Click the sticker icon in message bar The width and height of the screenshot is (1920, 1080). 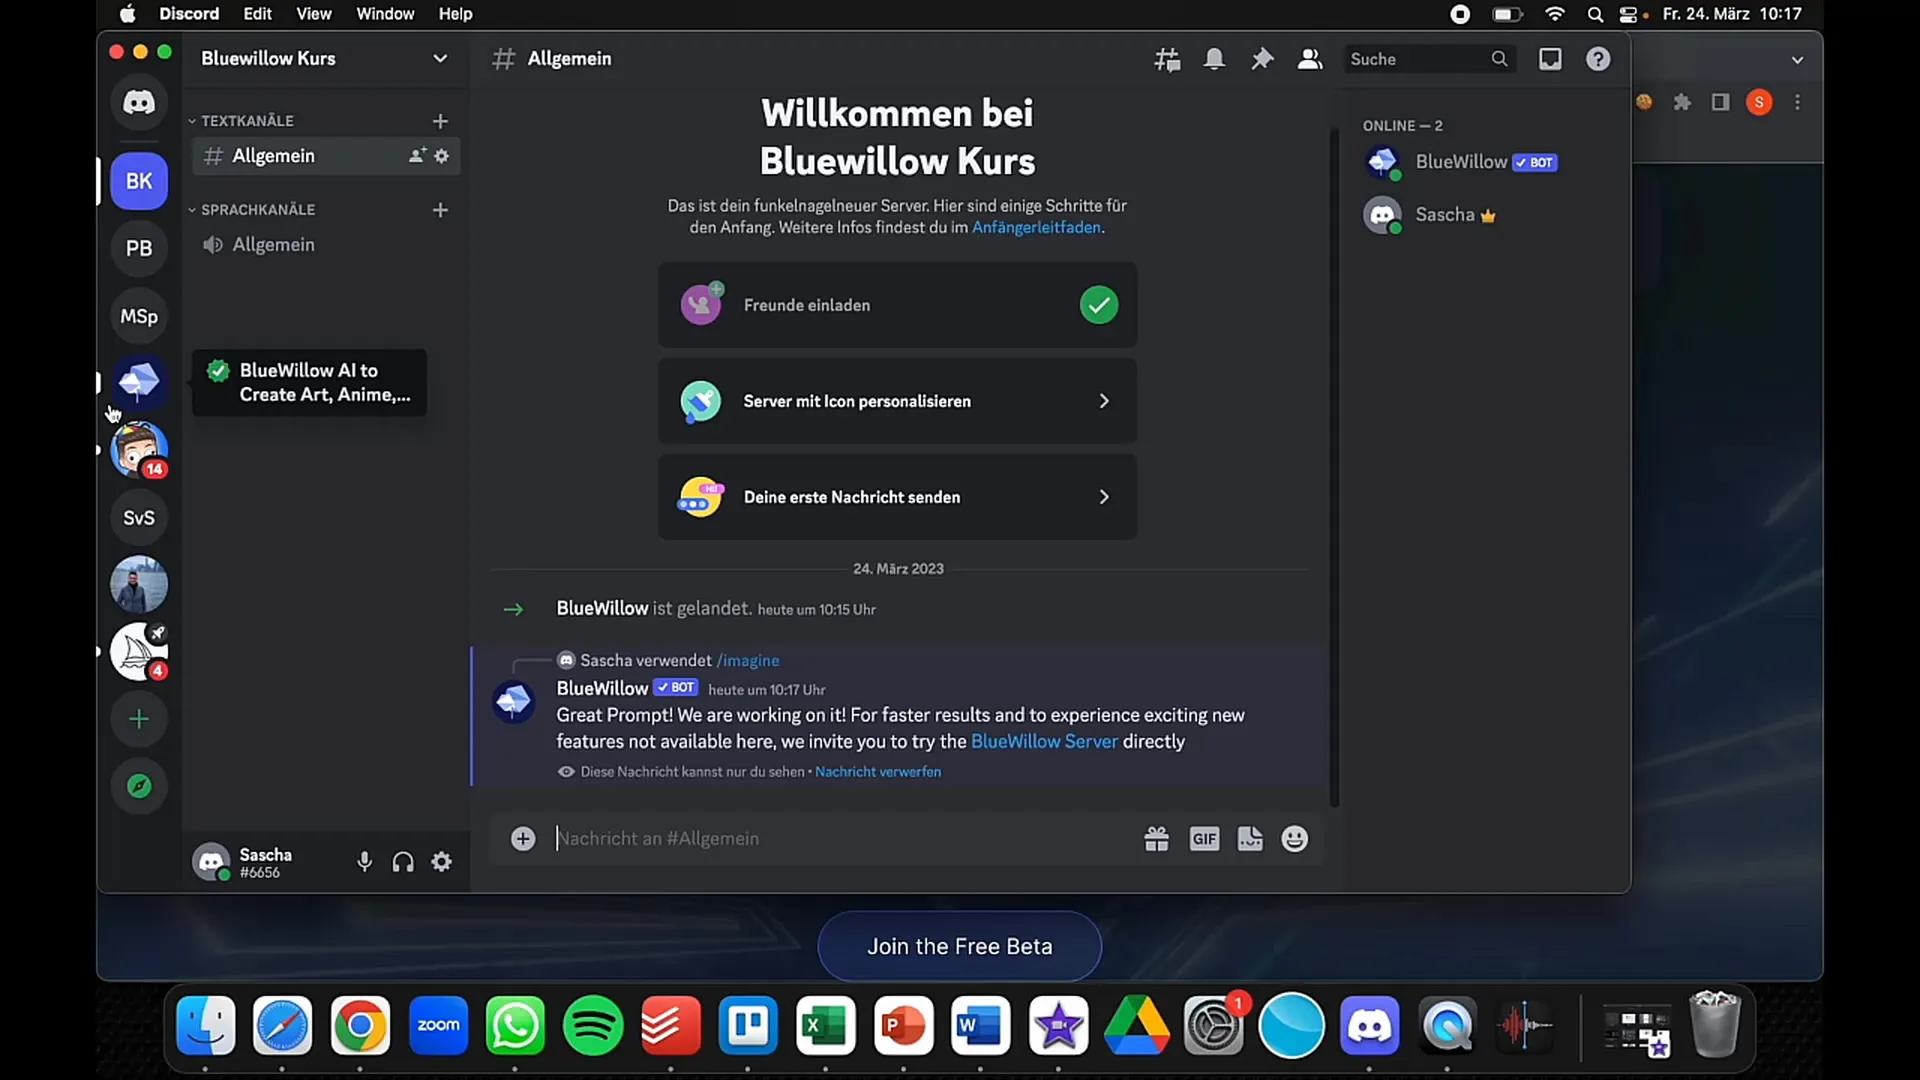pyautogui.click(x=1249, y=837)
